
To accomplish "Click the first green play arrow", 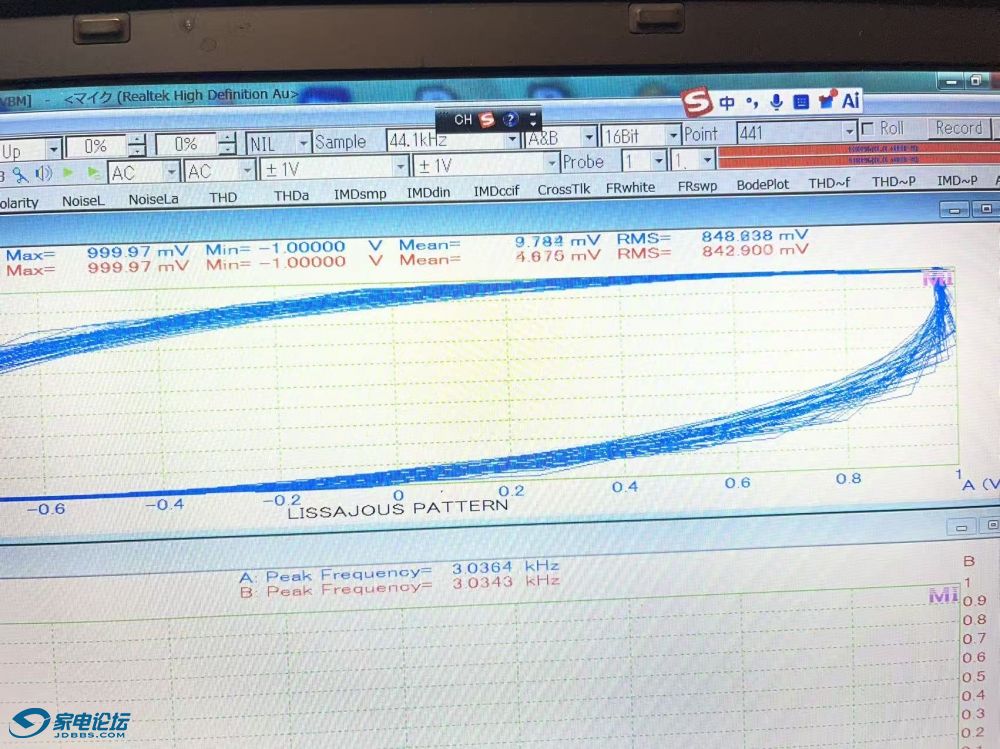I will point(68,172).
